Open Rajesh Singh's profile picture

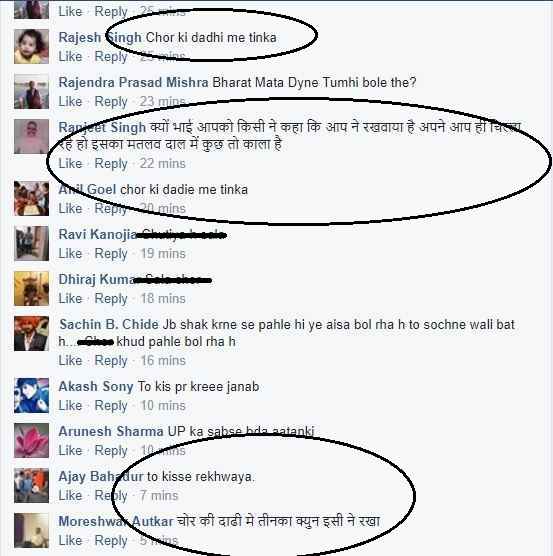coord(31,47)
